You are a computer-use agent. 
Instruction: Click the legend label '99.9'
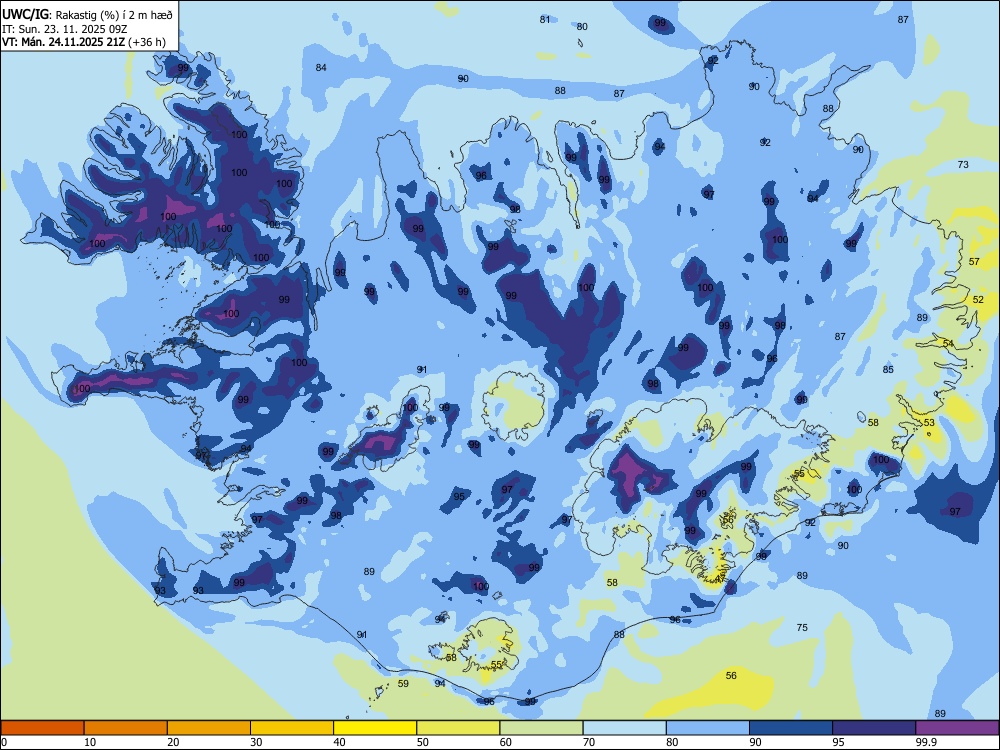tap(925, 742)
